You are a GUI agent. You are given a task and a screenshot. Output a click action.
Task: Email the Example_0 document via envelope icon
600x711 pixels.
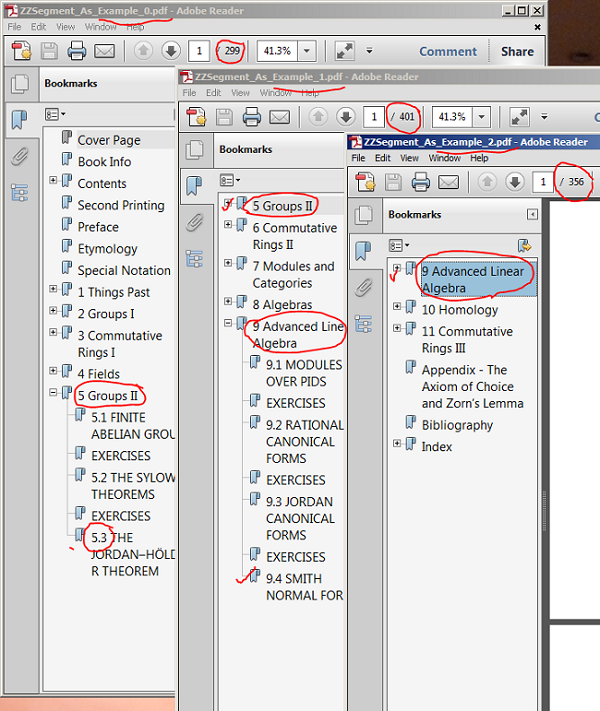click(104, 51)
